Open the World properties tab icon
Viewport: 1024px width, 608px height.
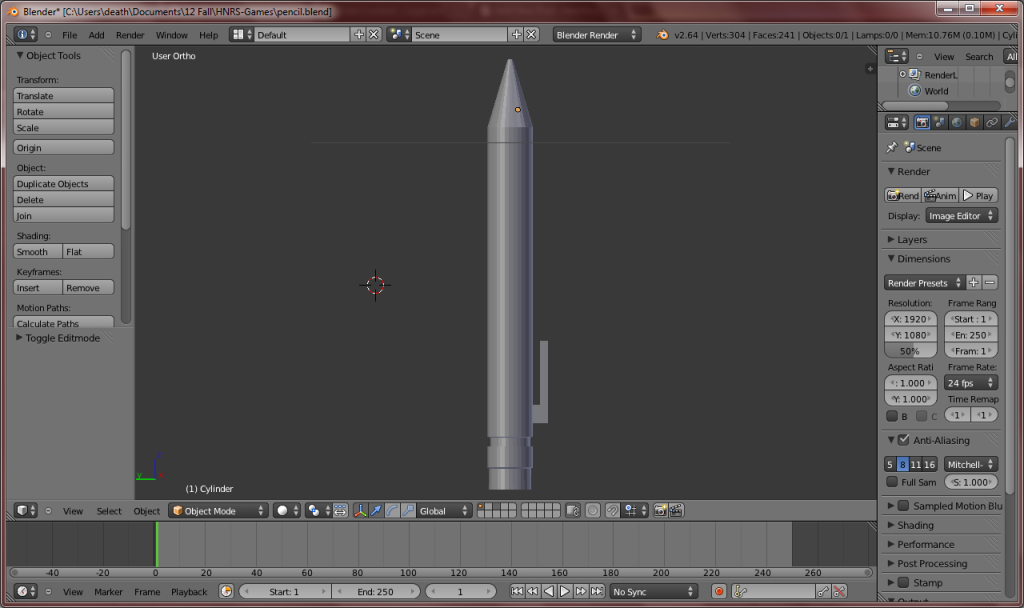[x=957, y=122]
